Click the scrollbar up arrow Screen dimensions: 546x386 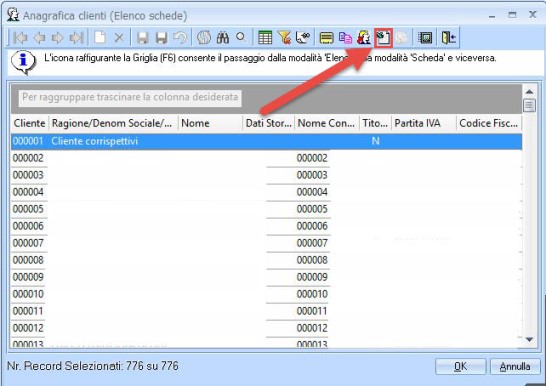529,92
